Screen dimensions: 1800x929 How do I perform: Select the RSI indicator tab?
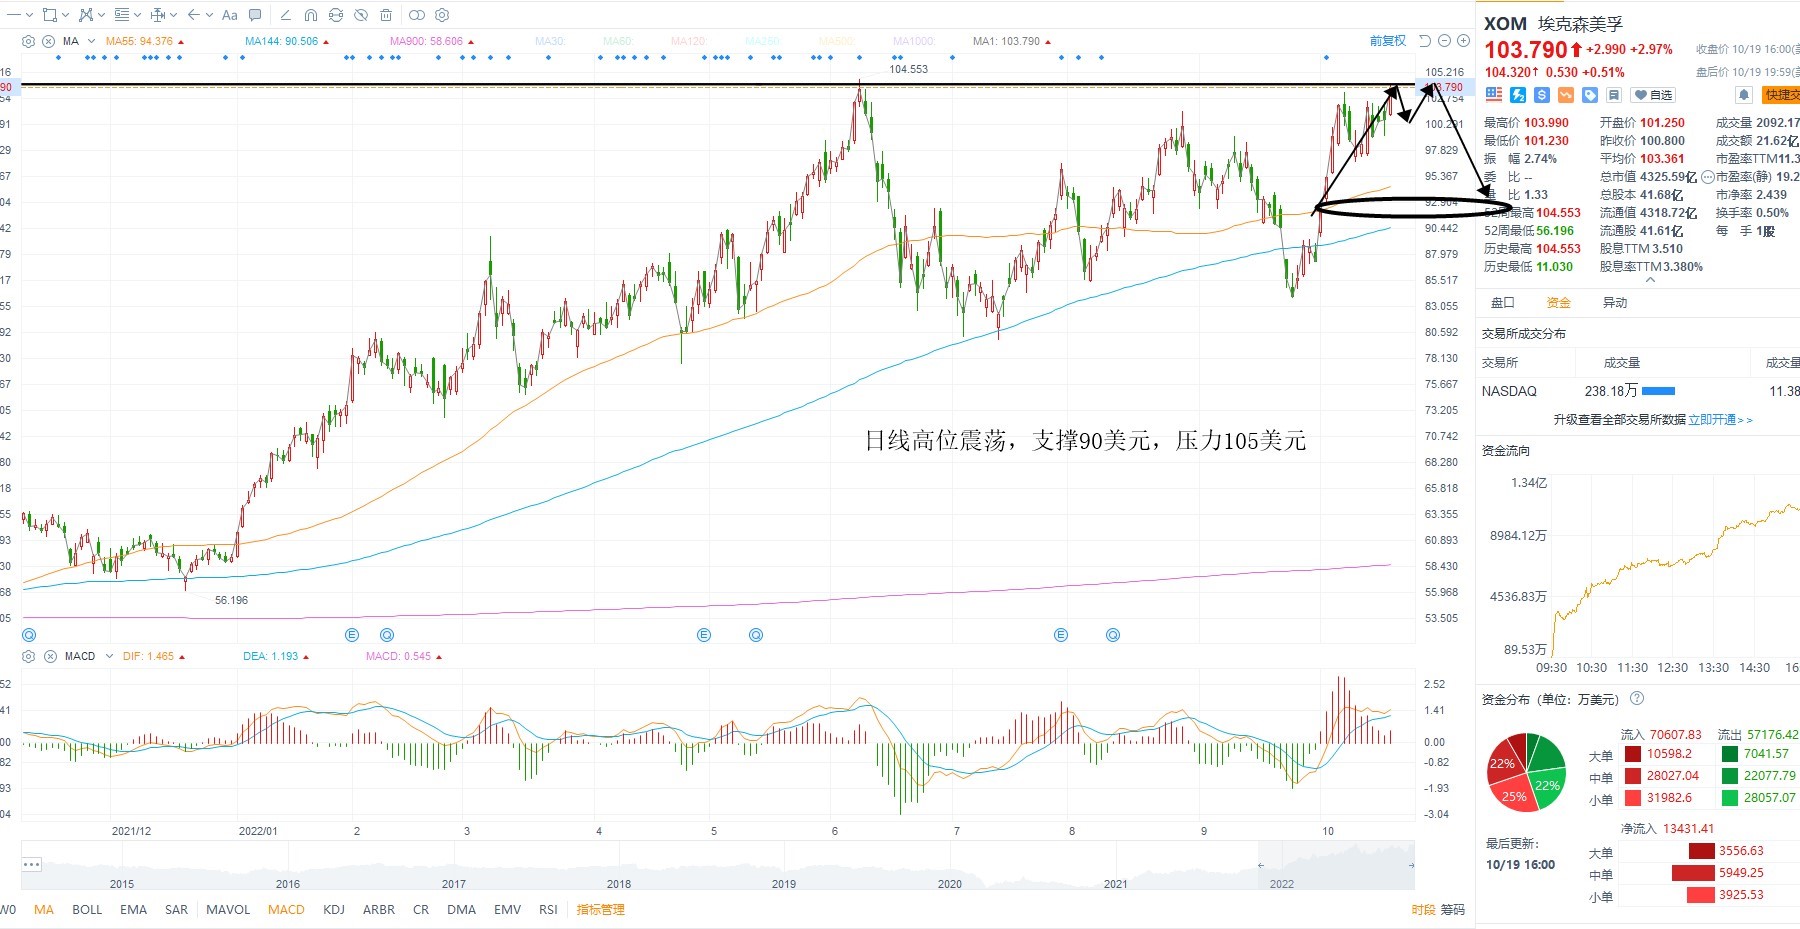pyautogui.click(x=548, y=909)
